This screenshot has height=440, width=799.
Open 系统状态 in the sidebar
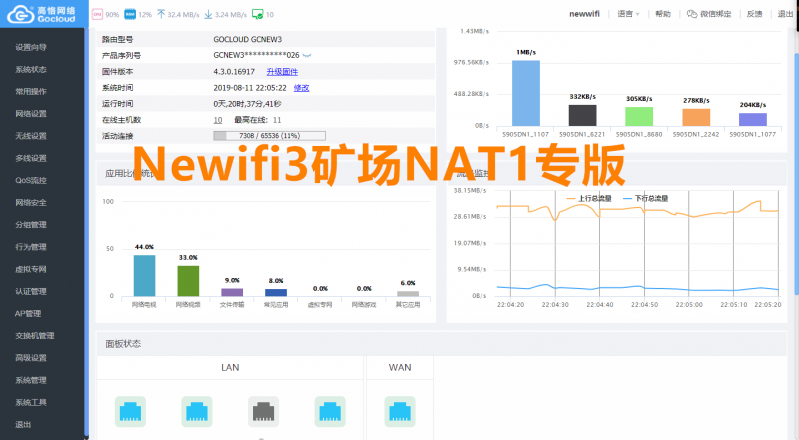pyautogui.click(x=31, y=69)
